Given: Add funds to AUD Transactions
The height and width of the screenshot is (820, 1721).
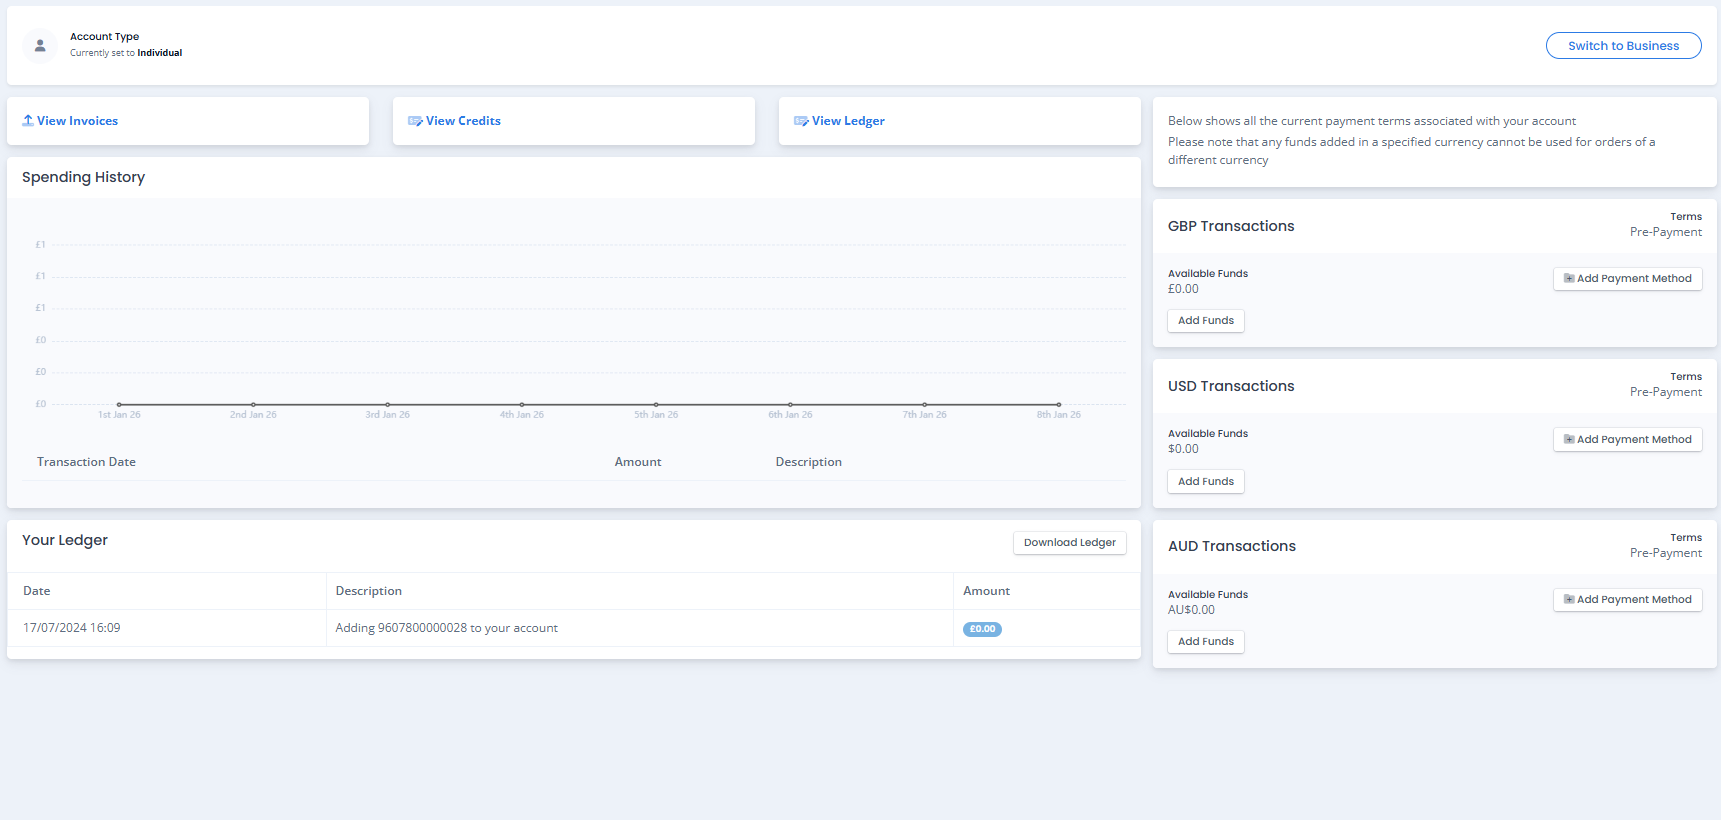Looking at the screenshot, I should pos(1205,642).
